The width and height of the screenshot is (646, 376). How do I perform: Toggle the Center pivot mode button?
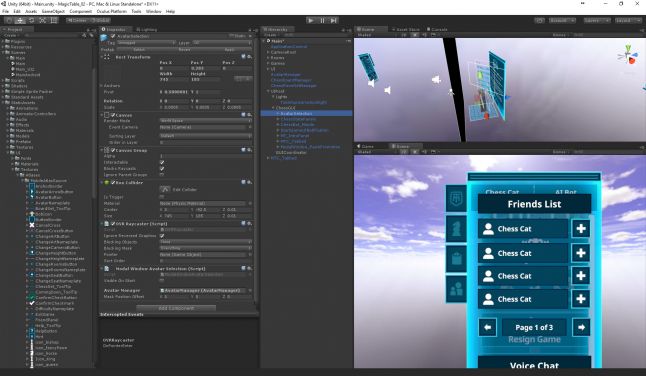(77, 20)
